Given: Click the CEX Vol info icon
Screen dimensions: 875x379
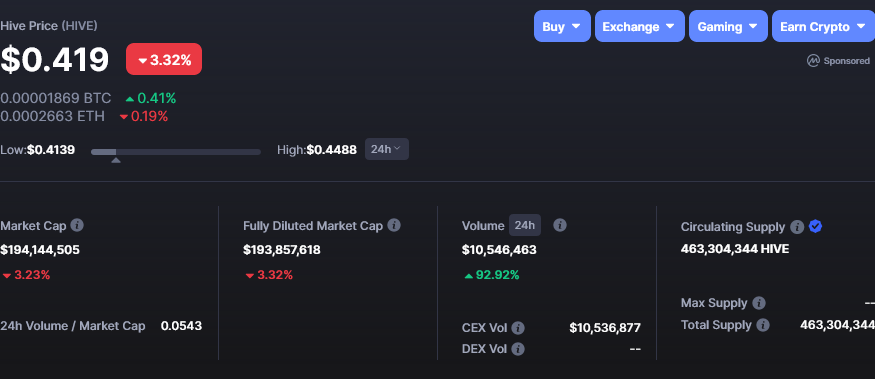Looking at the screenshot, I should coord(518,328).
